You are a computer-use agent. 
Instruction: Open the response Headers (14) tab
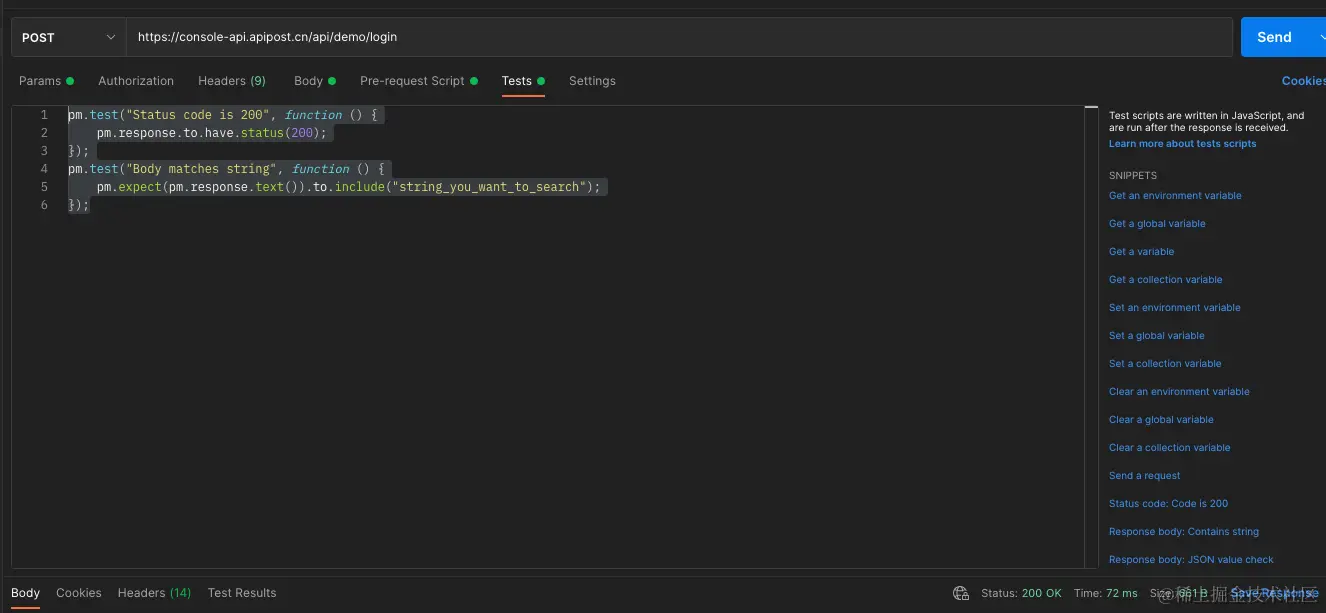(x=154, y=593)
